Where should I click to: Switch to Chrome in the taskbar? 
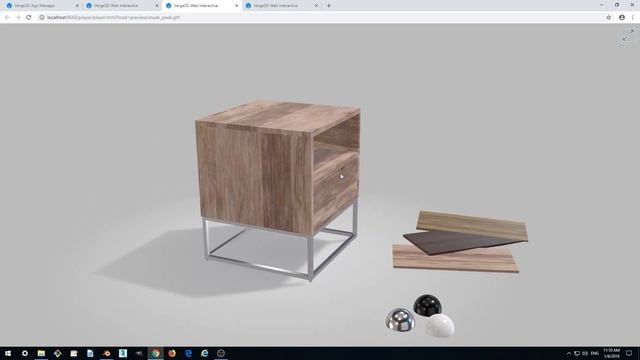(x=156, y=353)
